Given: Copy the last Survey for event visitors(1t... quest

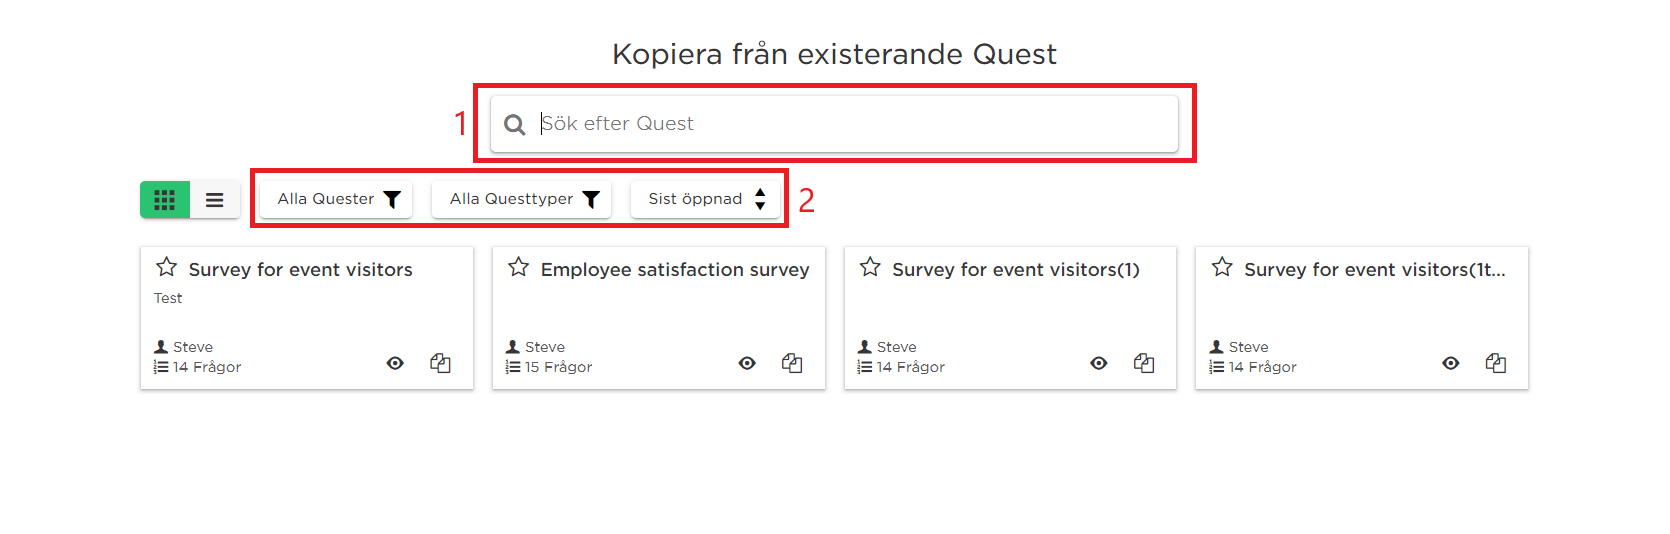Looking at the screenshot, I should pos(1496,363).
